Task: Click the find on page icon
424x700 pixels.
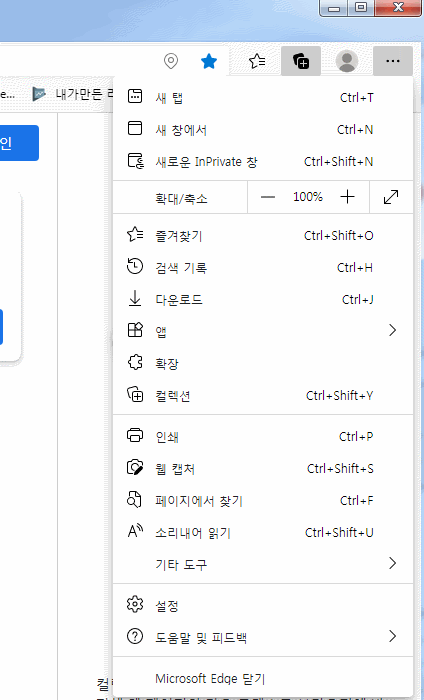Action: coord(135,500)
